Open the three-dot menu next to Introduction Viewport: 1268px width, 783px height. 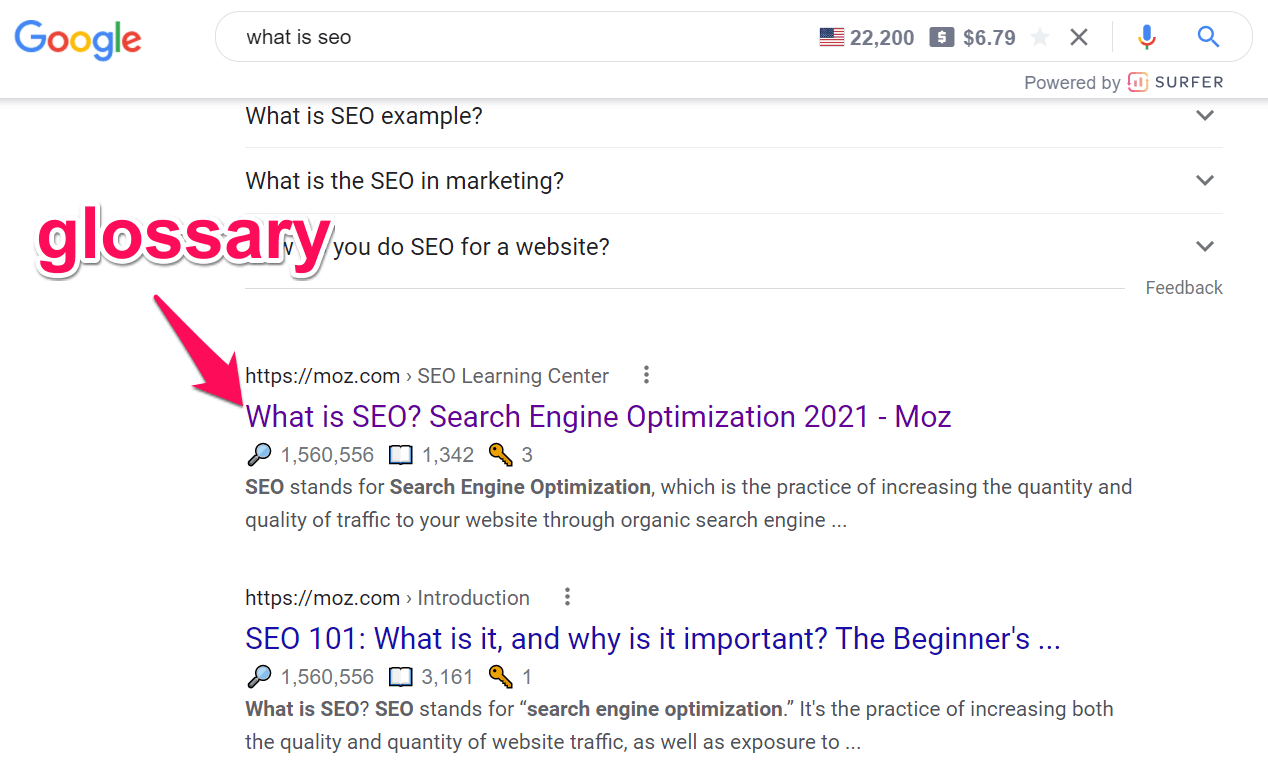click(x=567, y=597)
